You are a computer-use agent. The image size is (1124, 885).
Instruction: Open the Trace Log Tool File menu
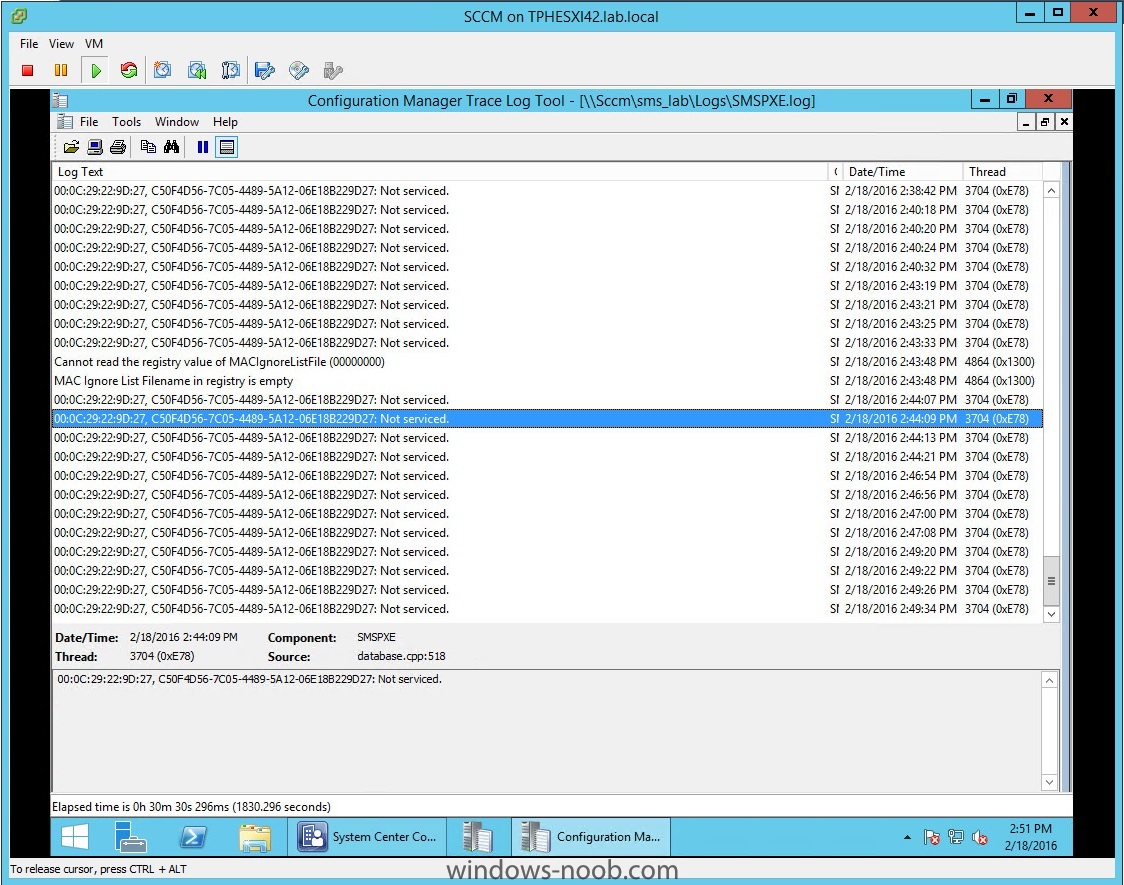coord(89,122)
